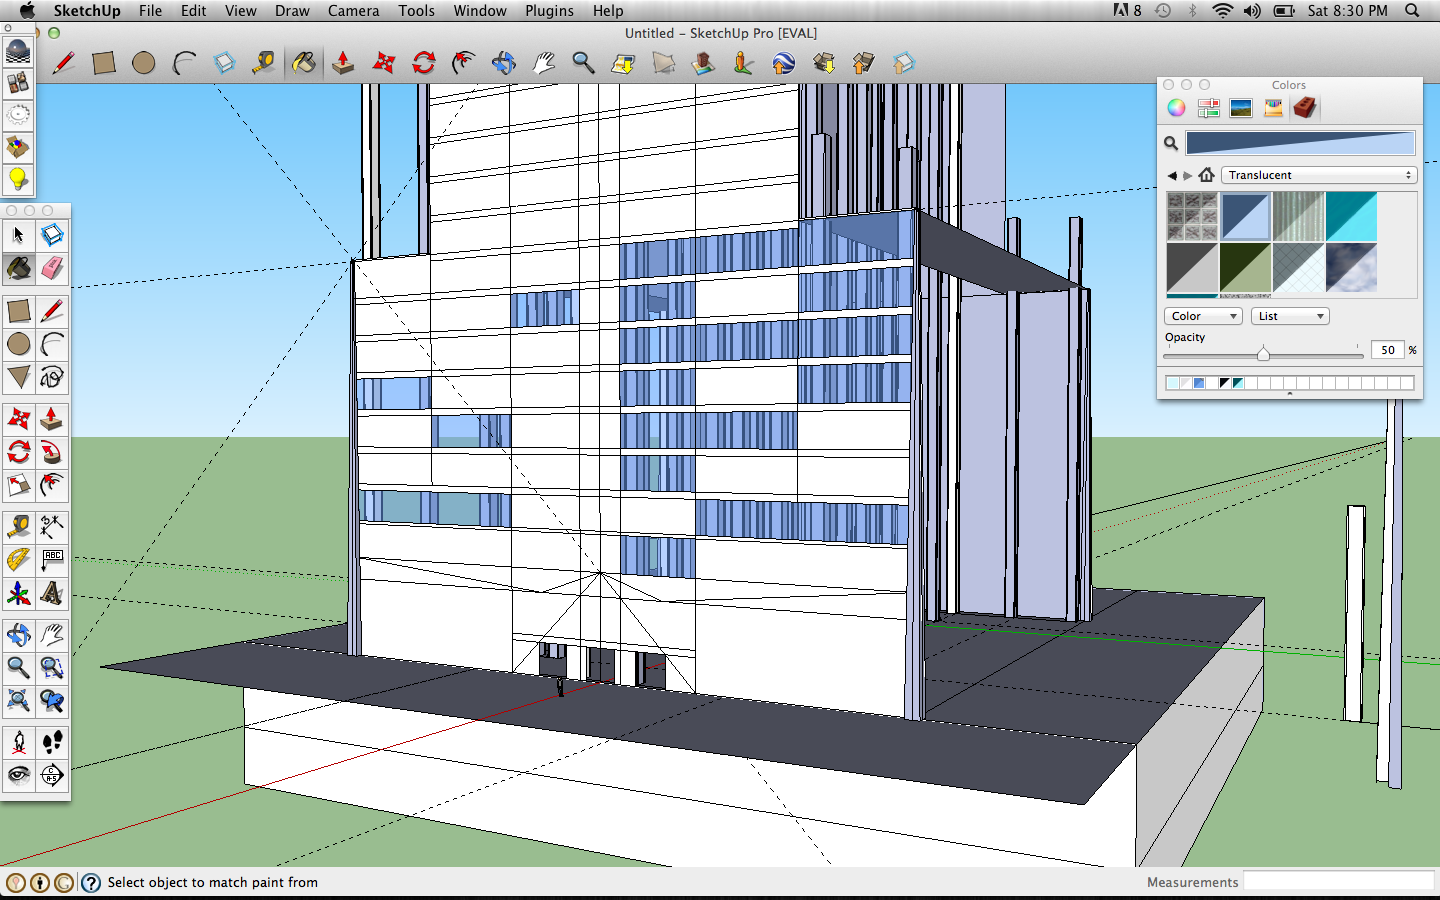1440x900 pixels.
Task: Select the Eraser tool in the tool palette
Action: point(52,269)
